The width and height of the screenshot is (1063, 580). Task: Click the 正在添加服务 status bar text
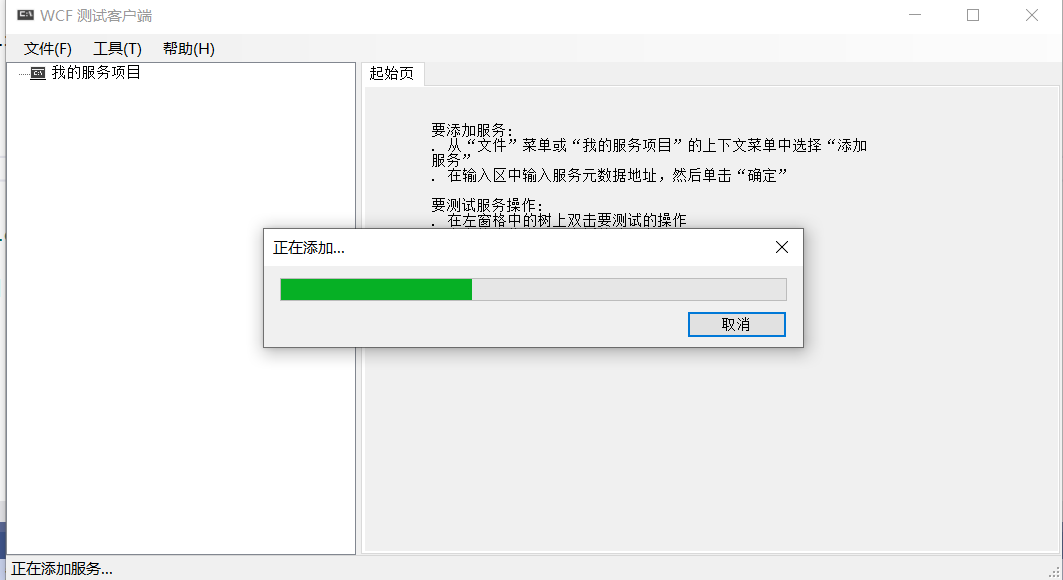point(62,568)
